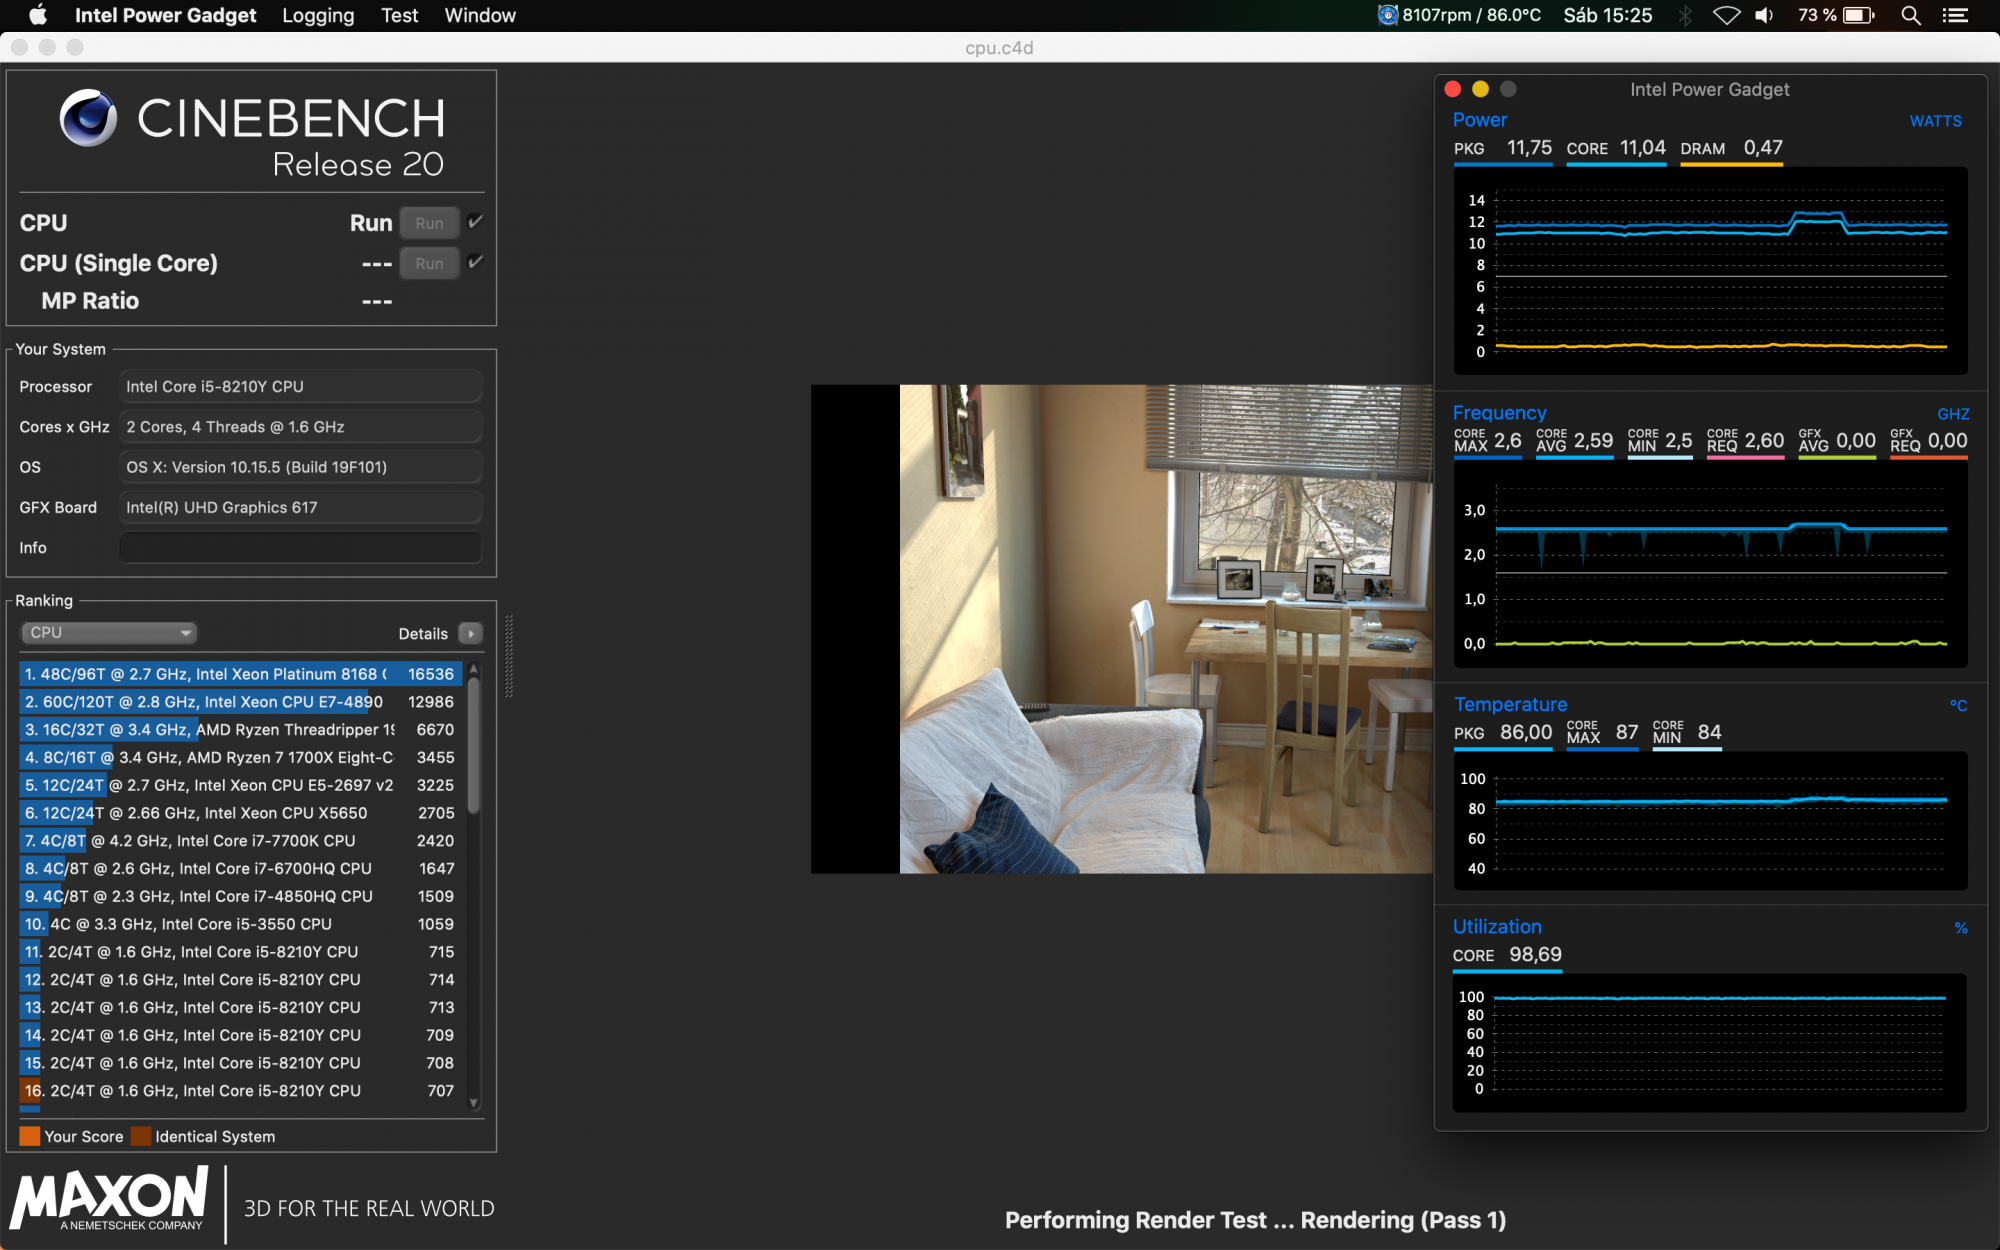Click the Cores x GHz field
2000x1250 pixels.
point(301,427)
